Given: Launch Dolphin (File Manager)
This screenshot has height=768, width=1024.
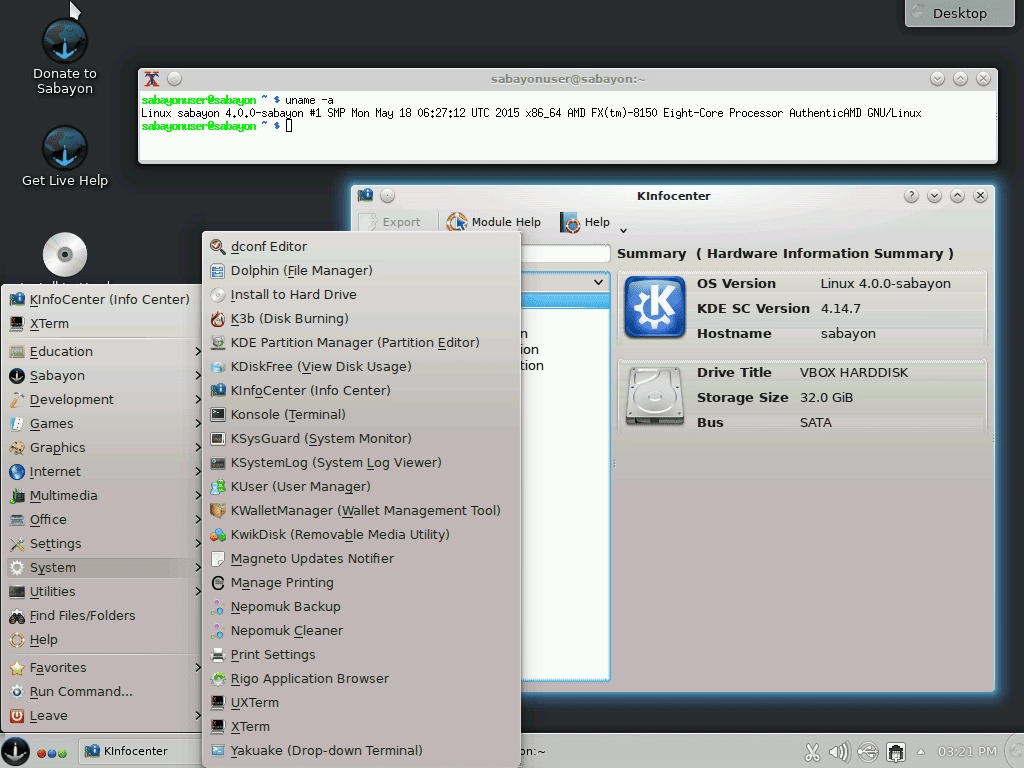Looking at the screenshot, I should coord(361,270).
